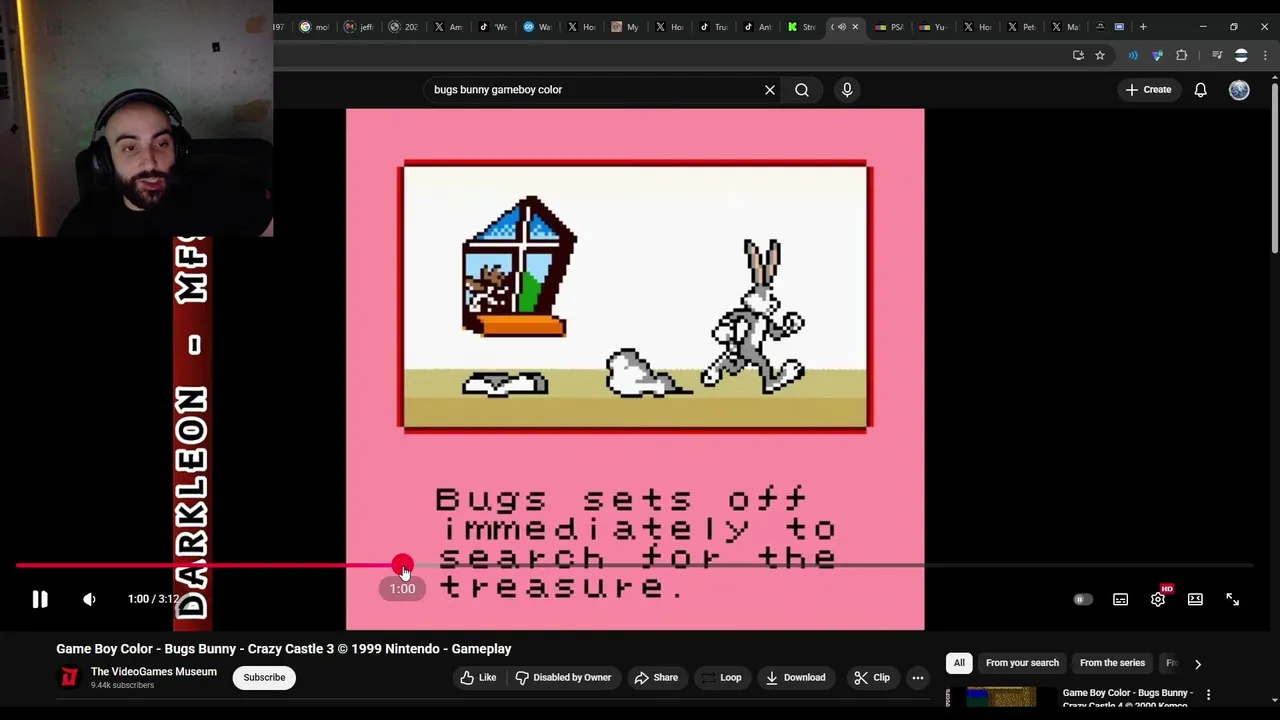
Task: Switch to the 'My' tab
Action: (625, 27)
